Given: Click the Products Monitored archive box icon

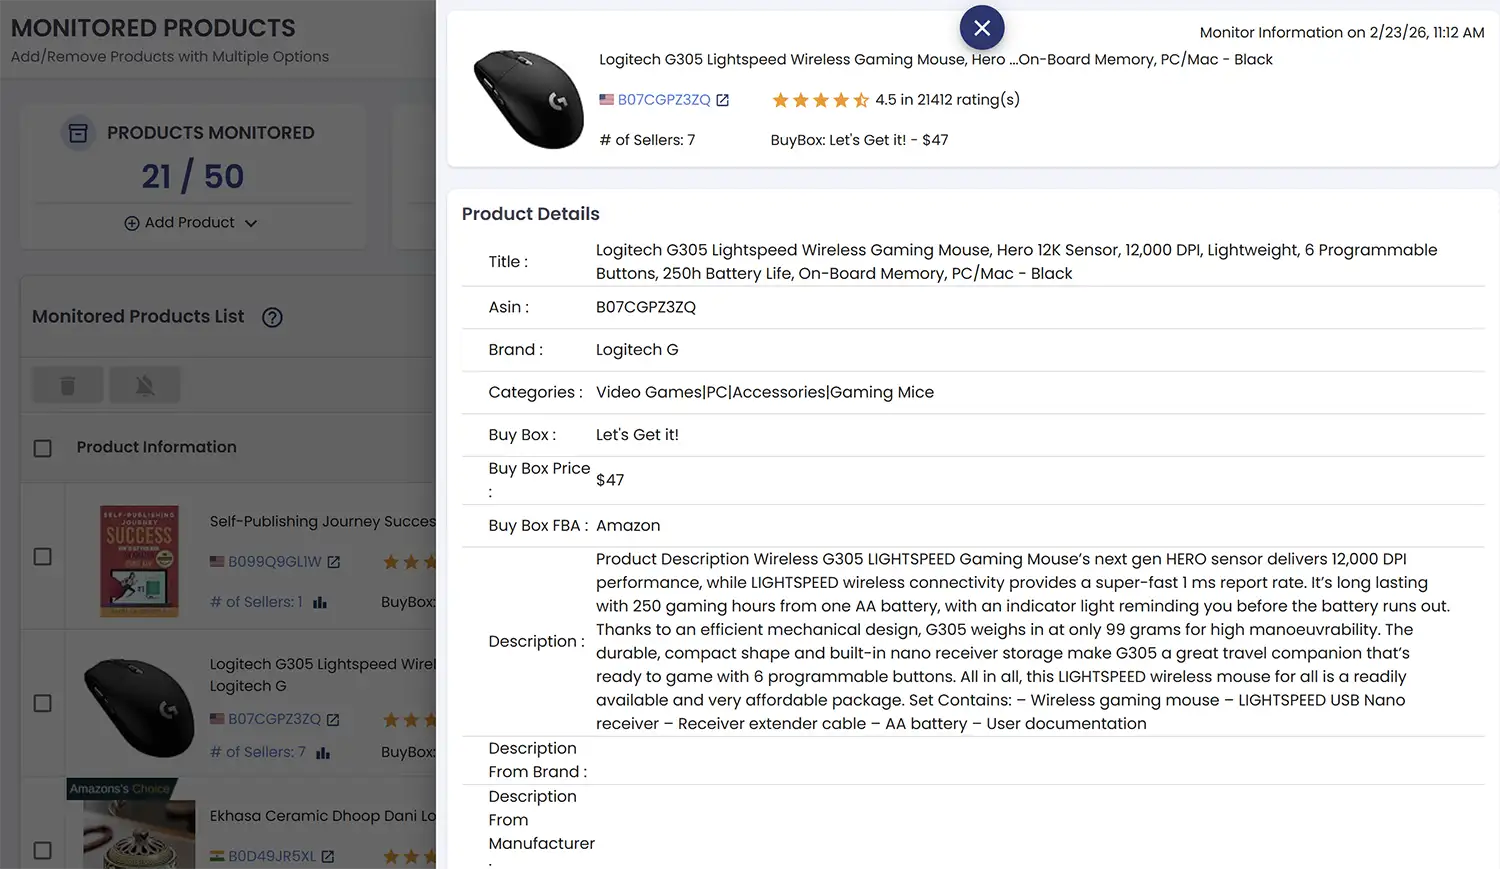Looking at the screenshot, I should pyautogui.click(x=78, y=133).
